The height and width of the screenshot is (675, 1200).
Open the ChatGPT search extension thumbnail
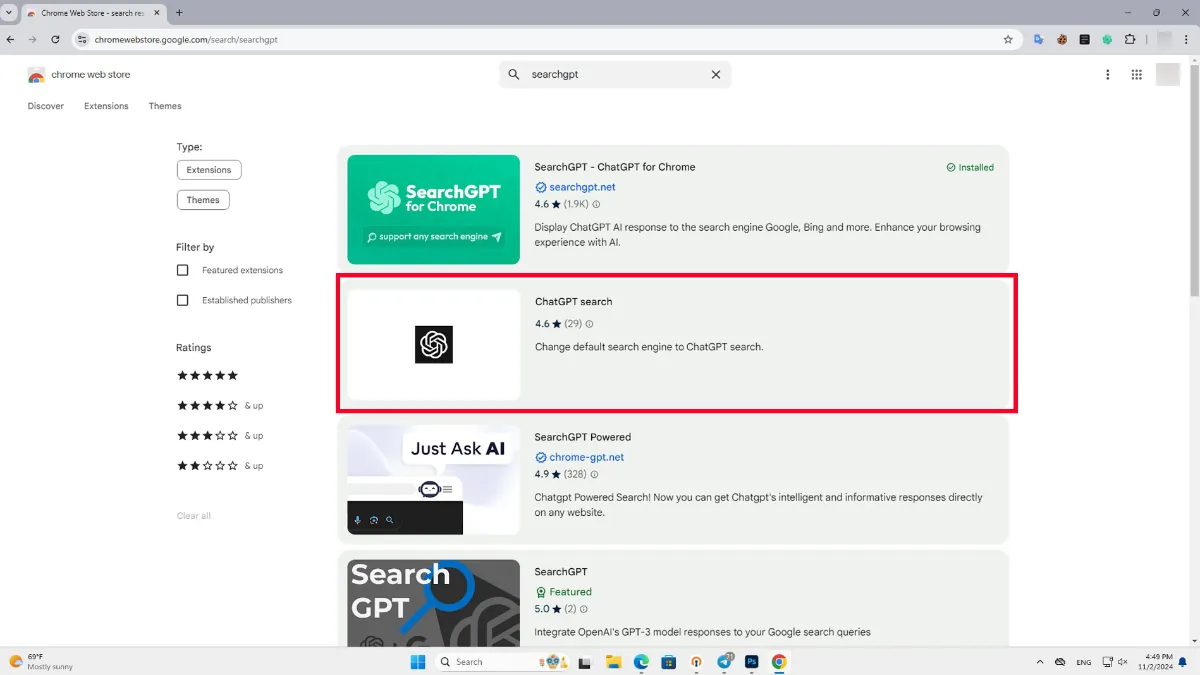433,345
